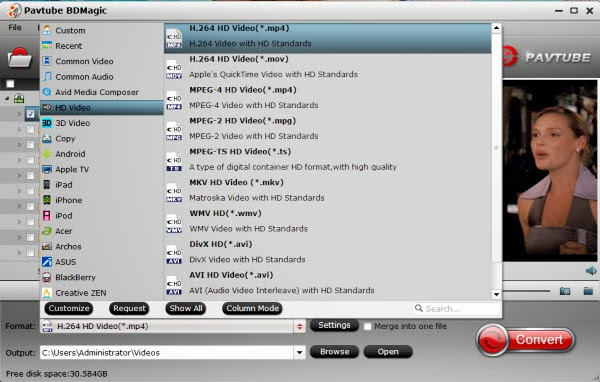Click the preview playback seek slider
Viewport: 600px width, 382px height.
point(527,291)
